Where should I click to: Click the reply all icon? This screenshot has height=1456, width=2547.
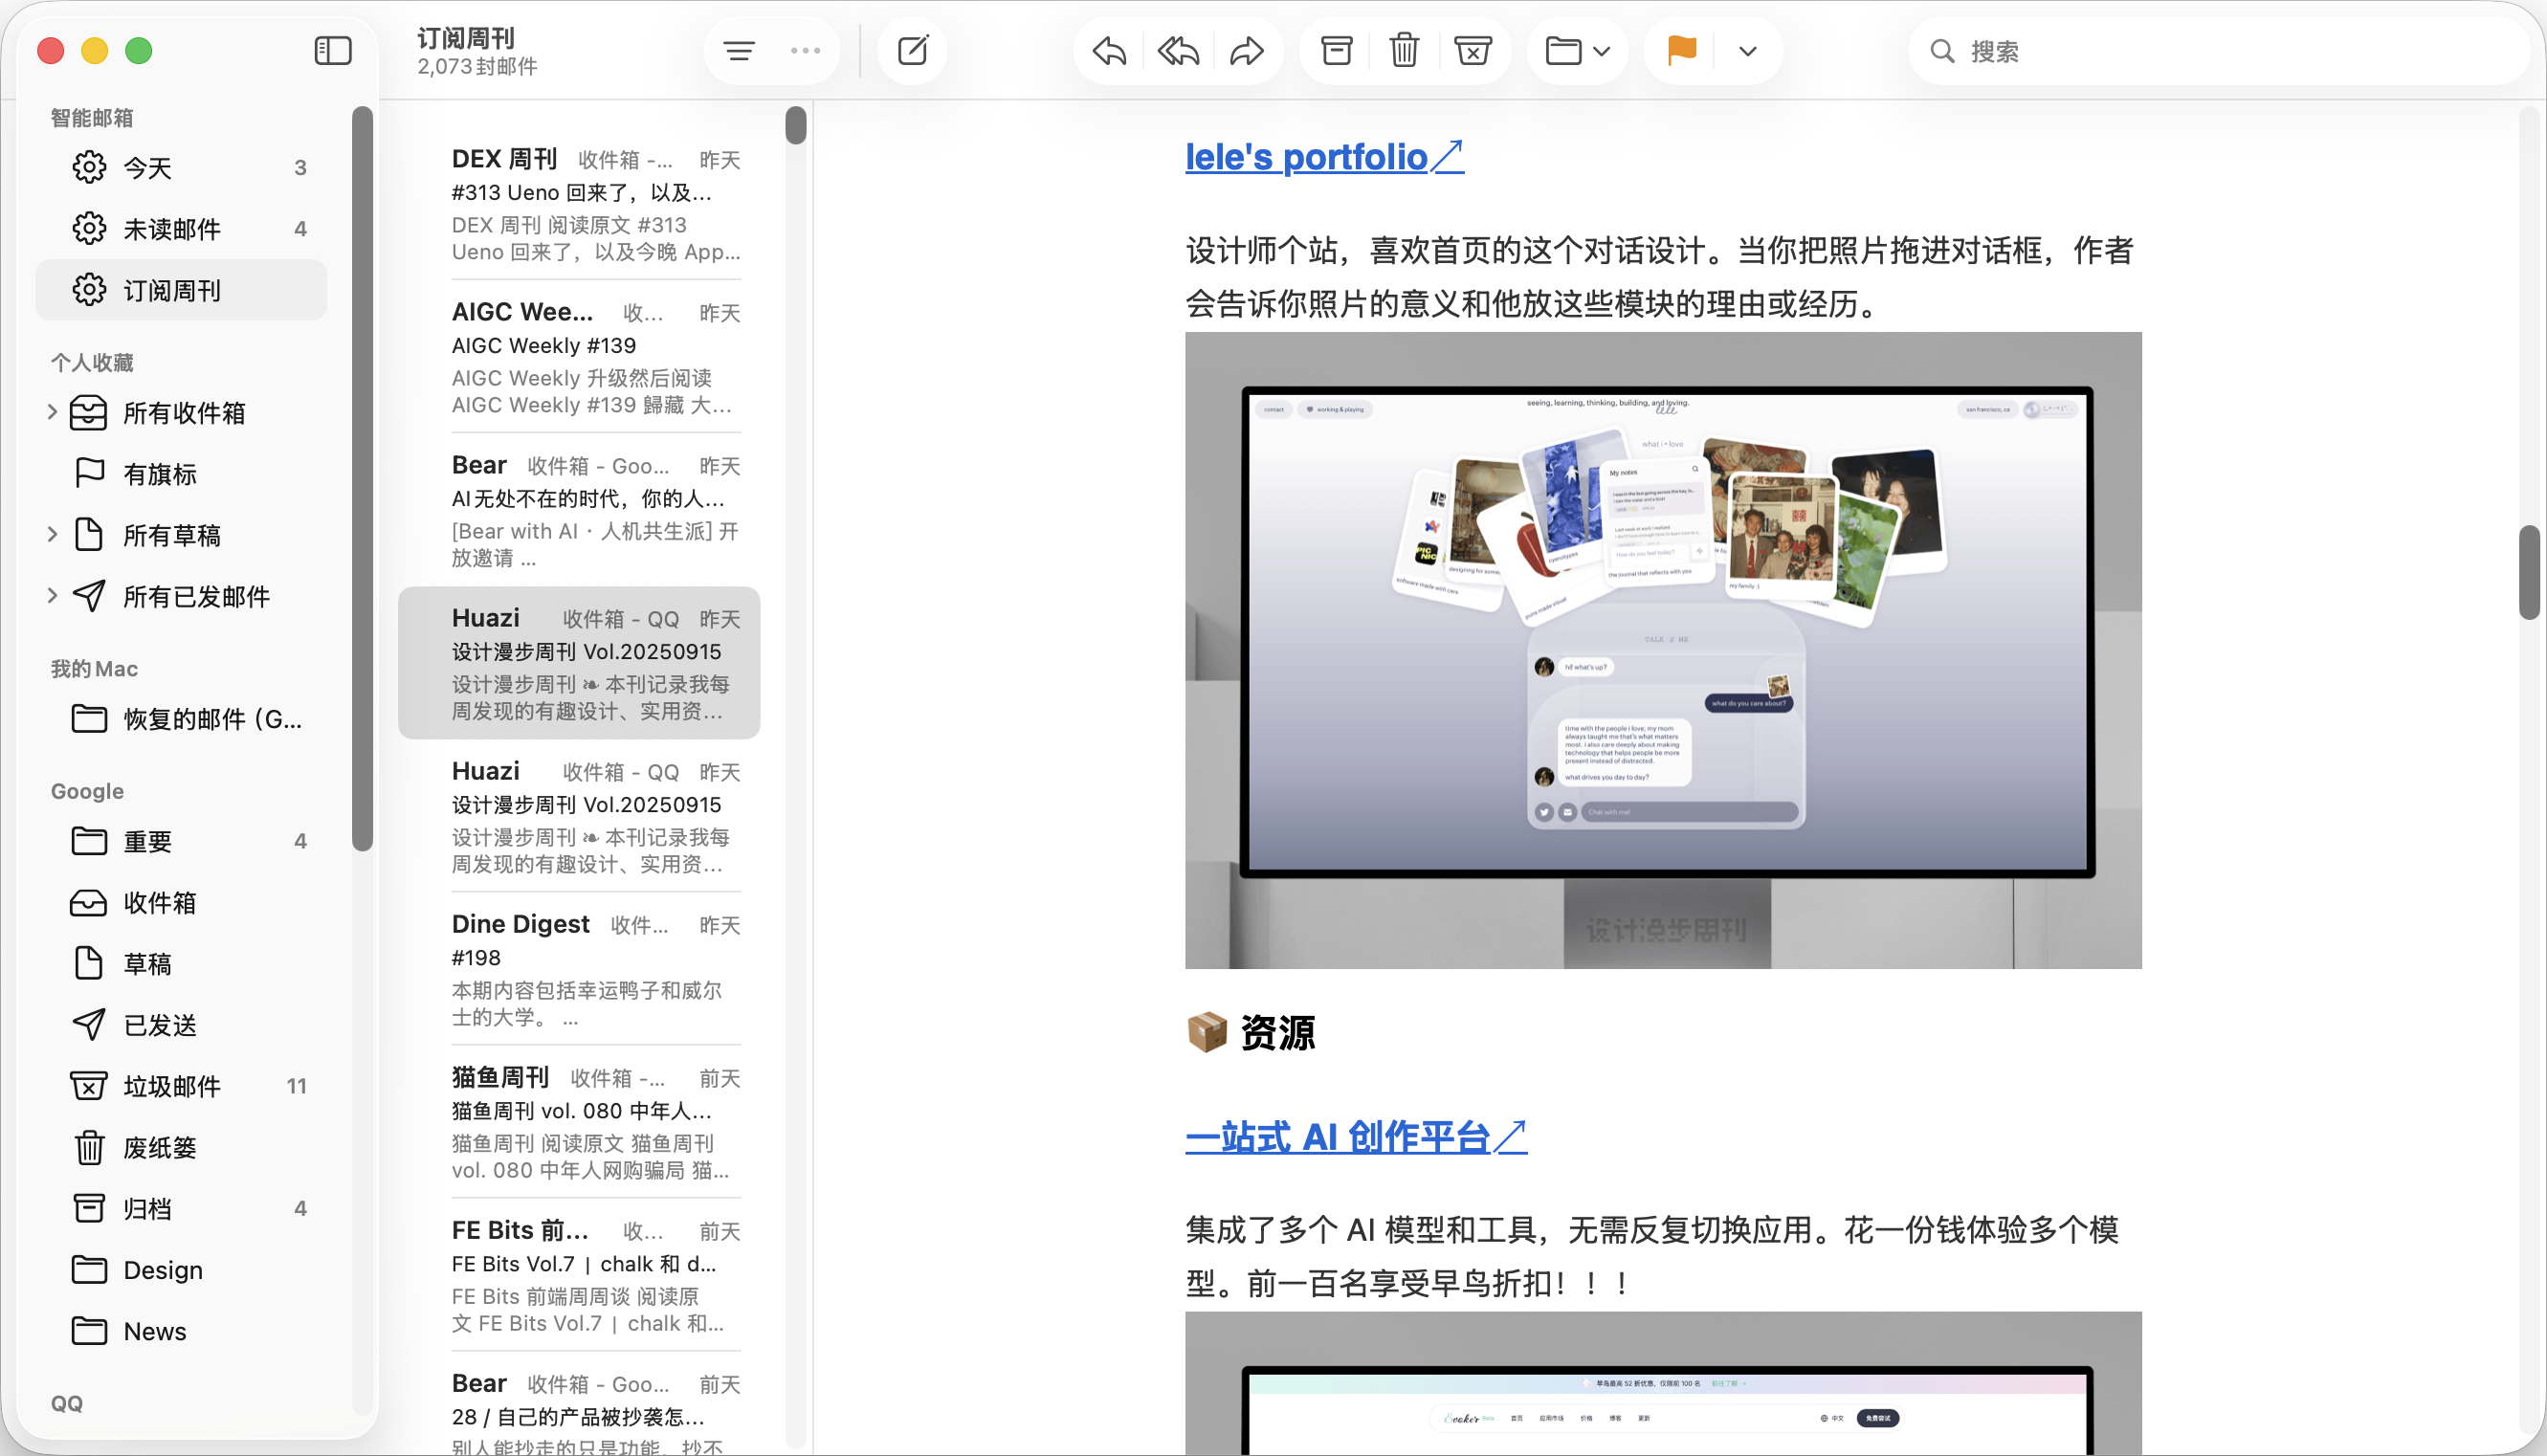pos(1178,50)
